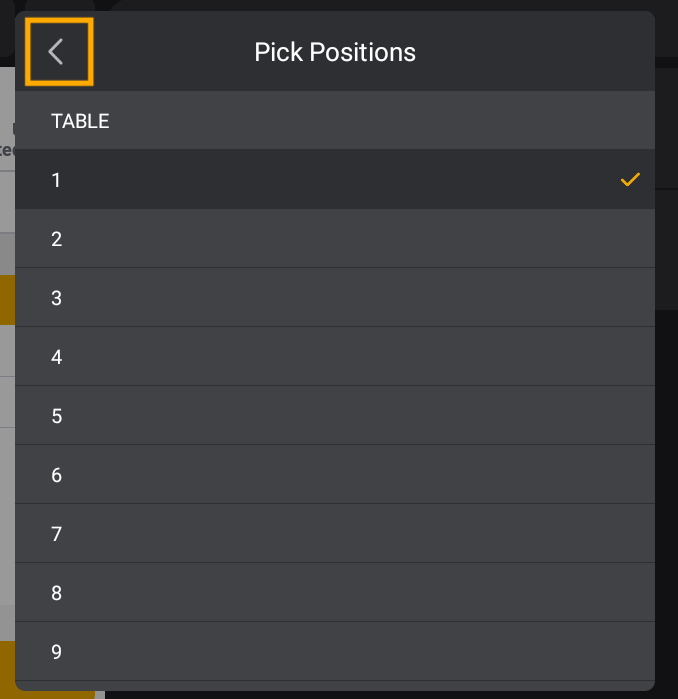The height and width of the screenshot is (699, 678).
Task: Go back using the left chevron arrow
Action: [58, 52]
